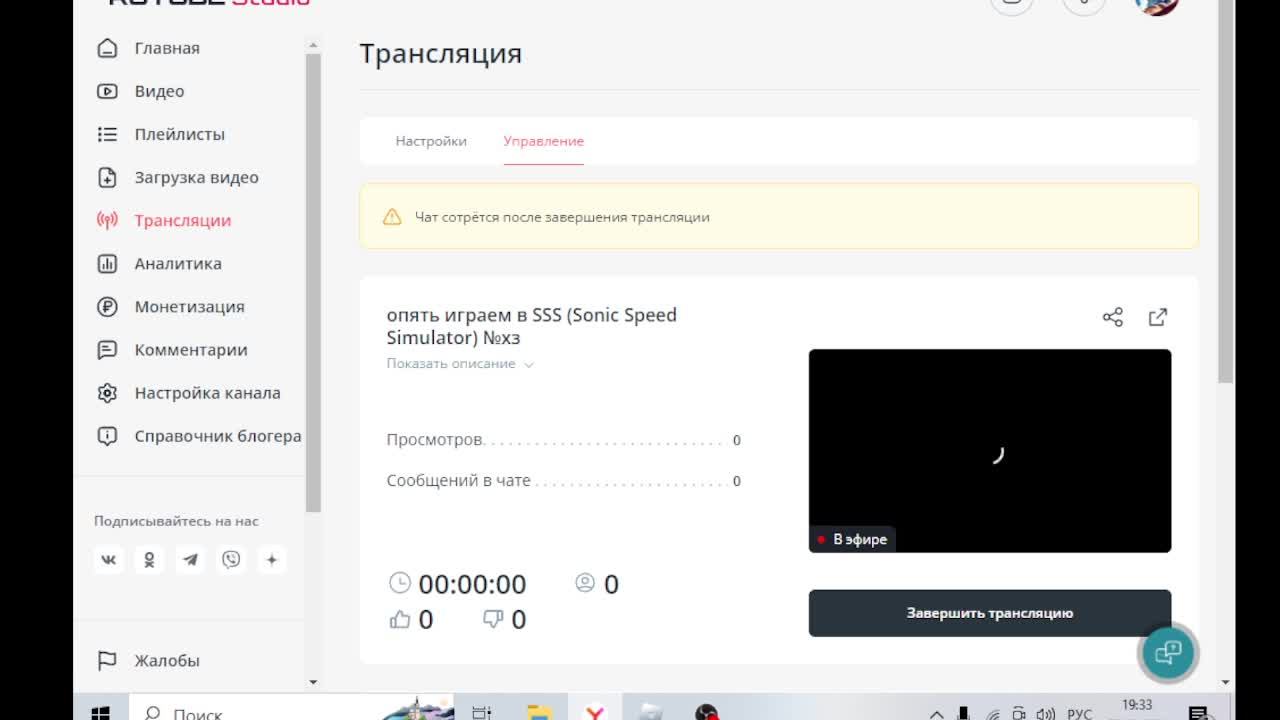The width and height of the screenshot is (1280, 720).
Task: Click the Видео sidebar icon
Action: point(107,91)
